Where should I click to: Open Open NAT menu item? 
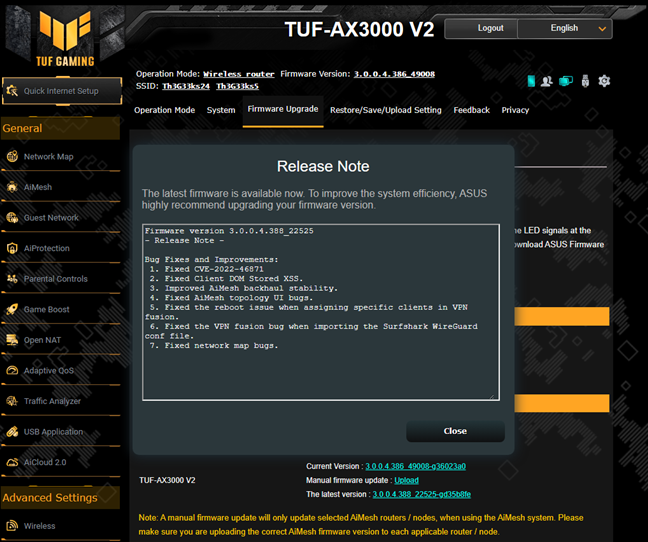point(61,340)
